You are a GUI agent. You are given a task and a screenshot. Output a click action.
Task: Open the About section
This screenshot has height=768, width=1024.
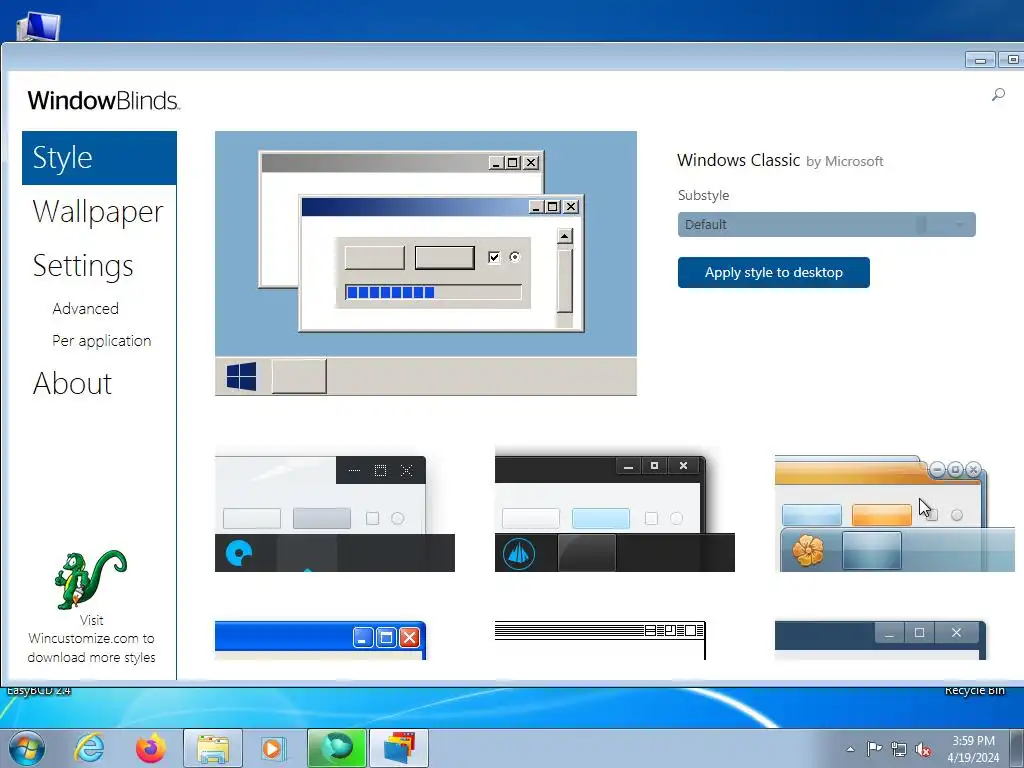coord(72,383)
